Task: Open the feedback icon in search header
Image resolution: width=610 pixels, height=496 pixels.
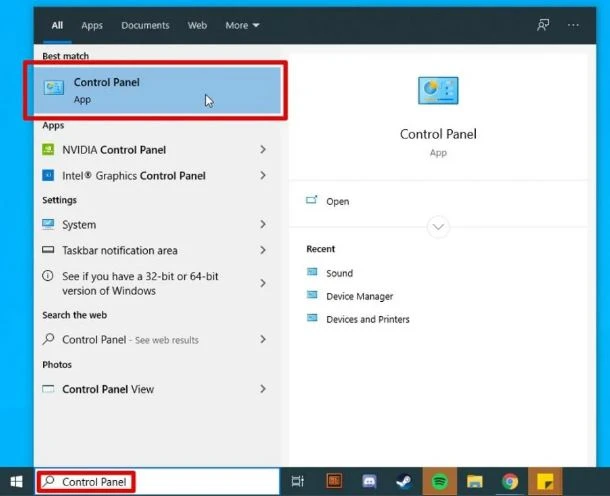Action: [543, 25]
